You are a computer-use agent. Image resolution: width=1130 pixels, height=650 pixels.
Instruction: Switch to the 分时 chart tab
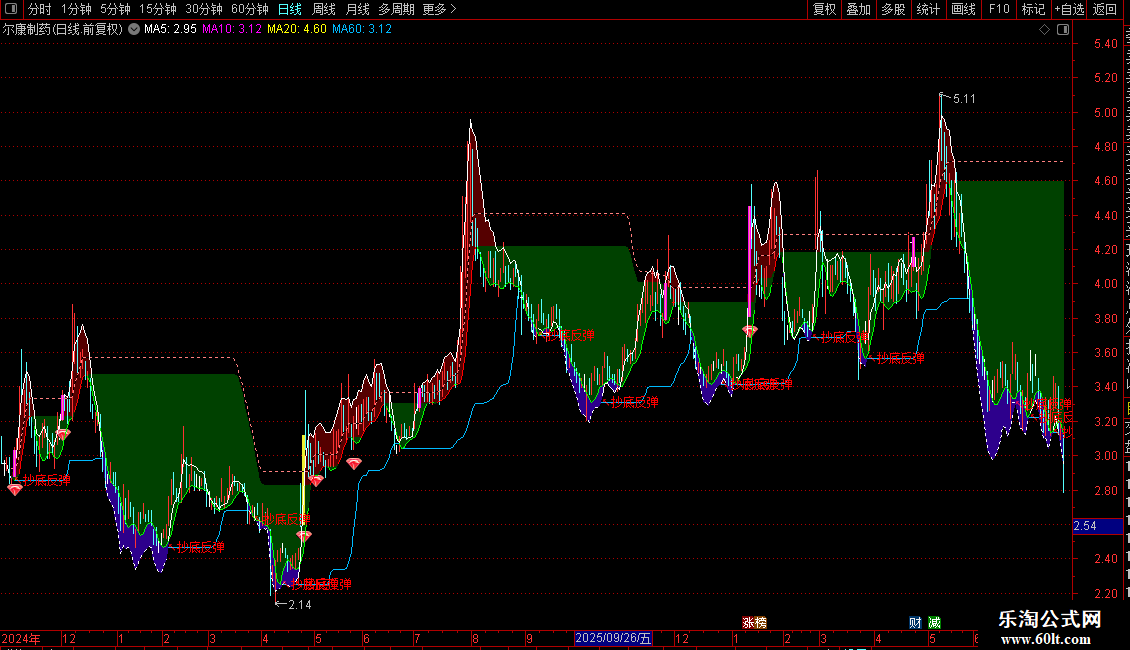click(x=40, y=9)
